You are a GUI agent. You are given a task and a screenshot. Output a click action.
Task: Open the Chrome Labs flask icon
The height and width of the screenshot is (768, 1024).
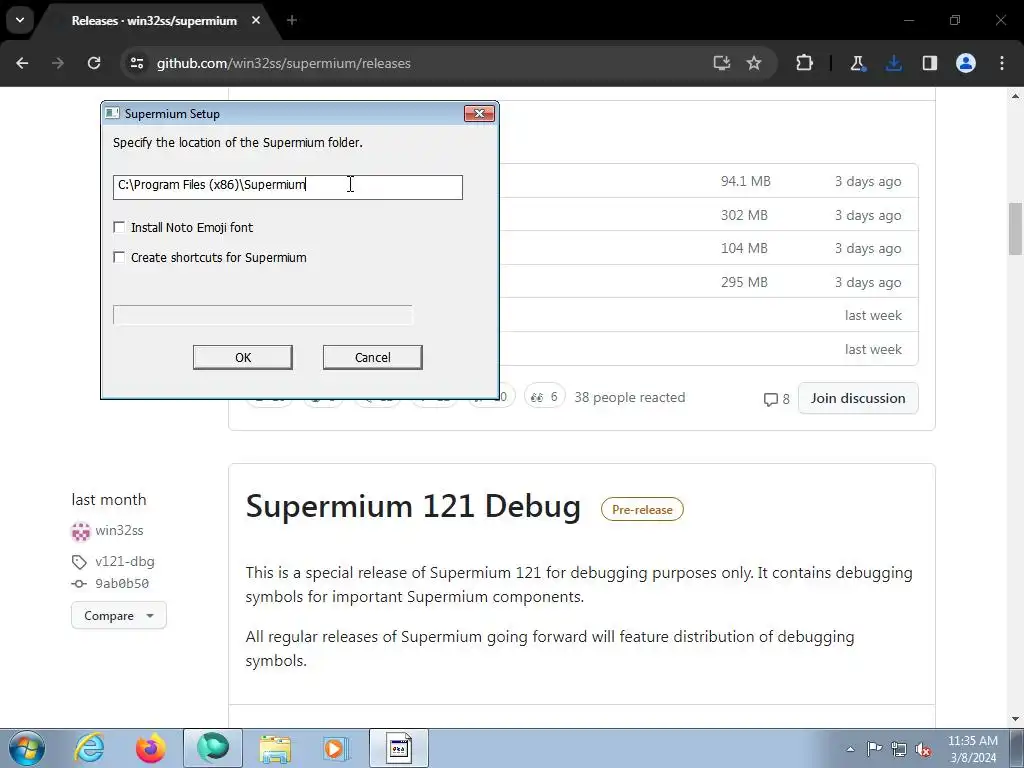pos(857,63)
